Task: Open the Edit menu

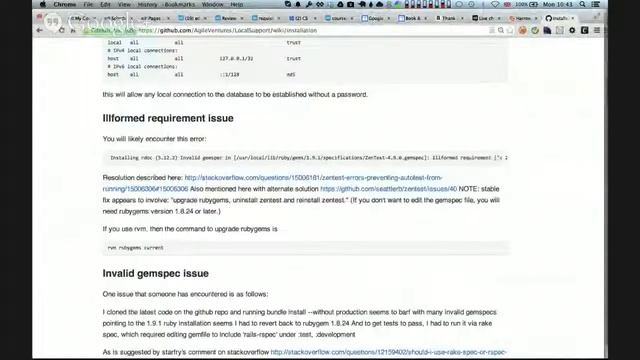Action: click(x=105, y=4)
